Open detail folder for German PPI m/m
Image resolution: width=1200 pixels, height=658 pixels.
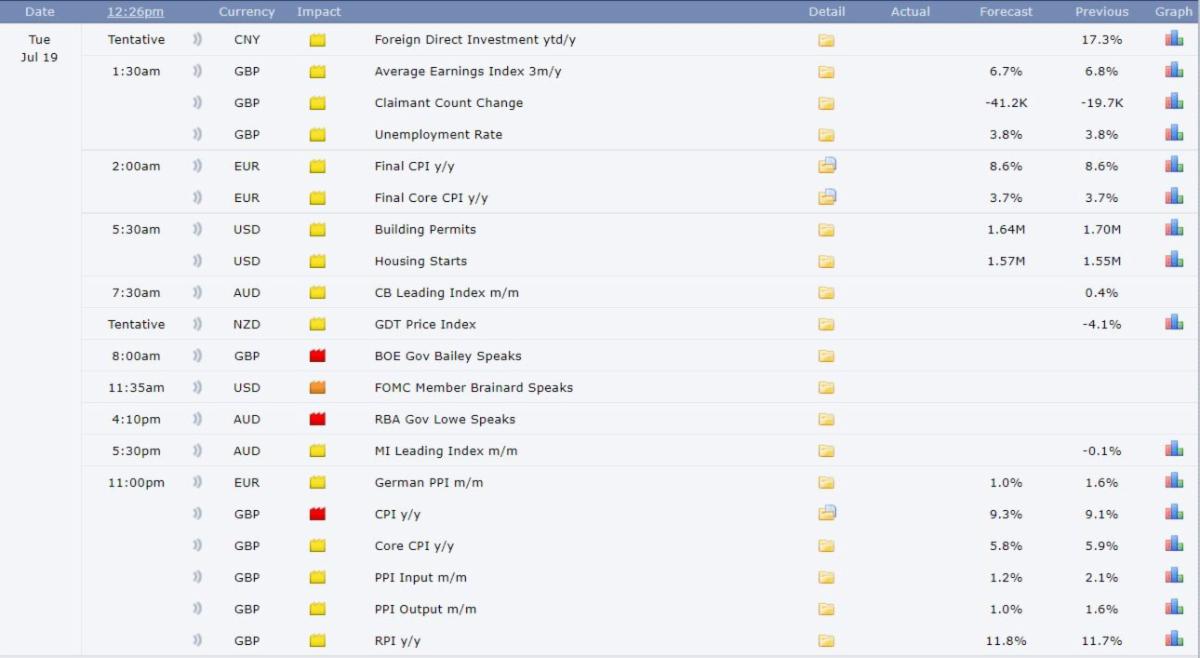click(826, 484)
